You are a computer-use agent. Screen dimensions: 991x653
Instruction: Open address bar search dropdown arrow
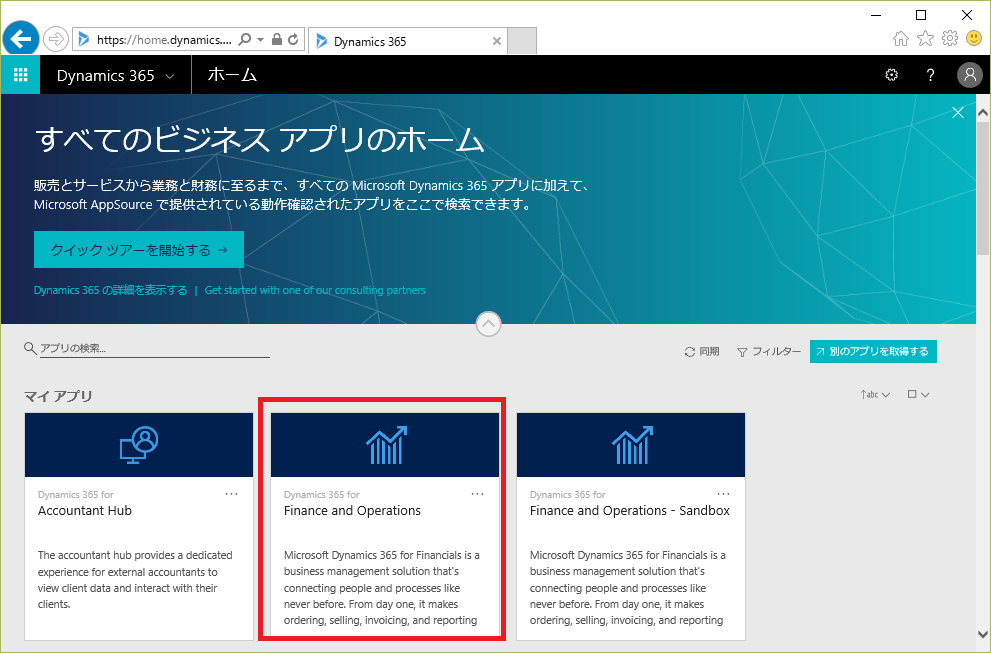pos(260,39)
